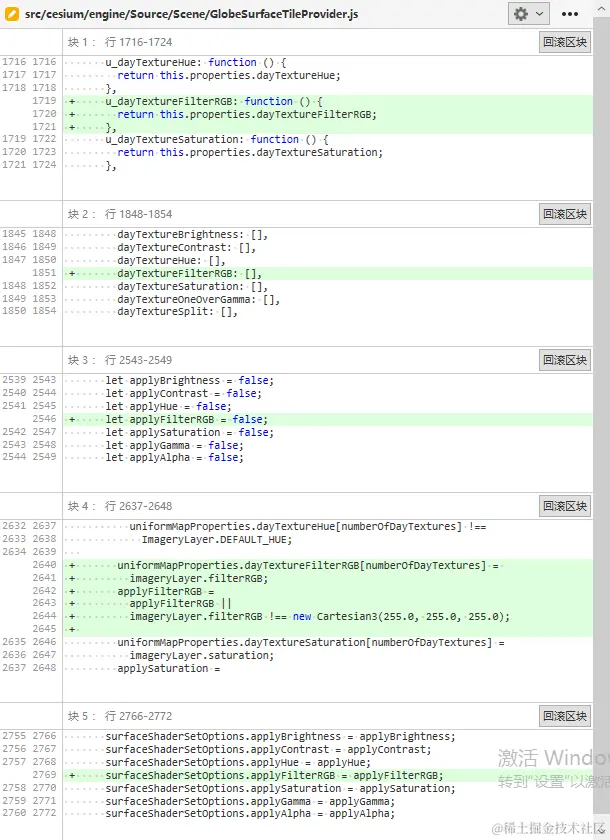Click new line number 1719 in gutter

tap(44, 101)
